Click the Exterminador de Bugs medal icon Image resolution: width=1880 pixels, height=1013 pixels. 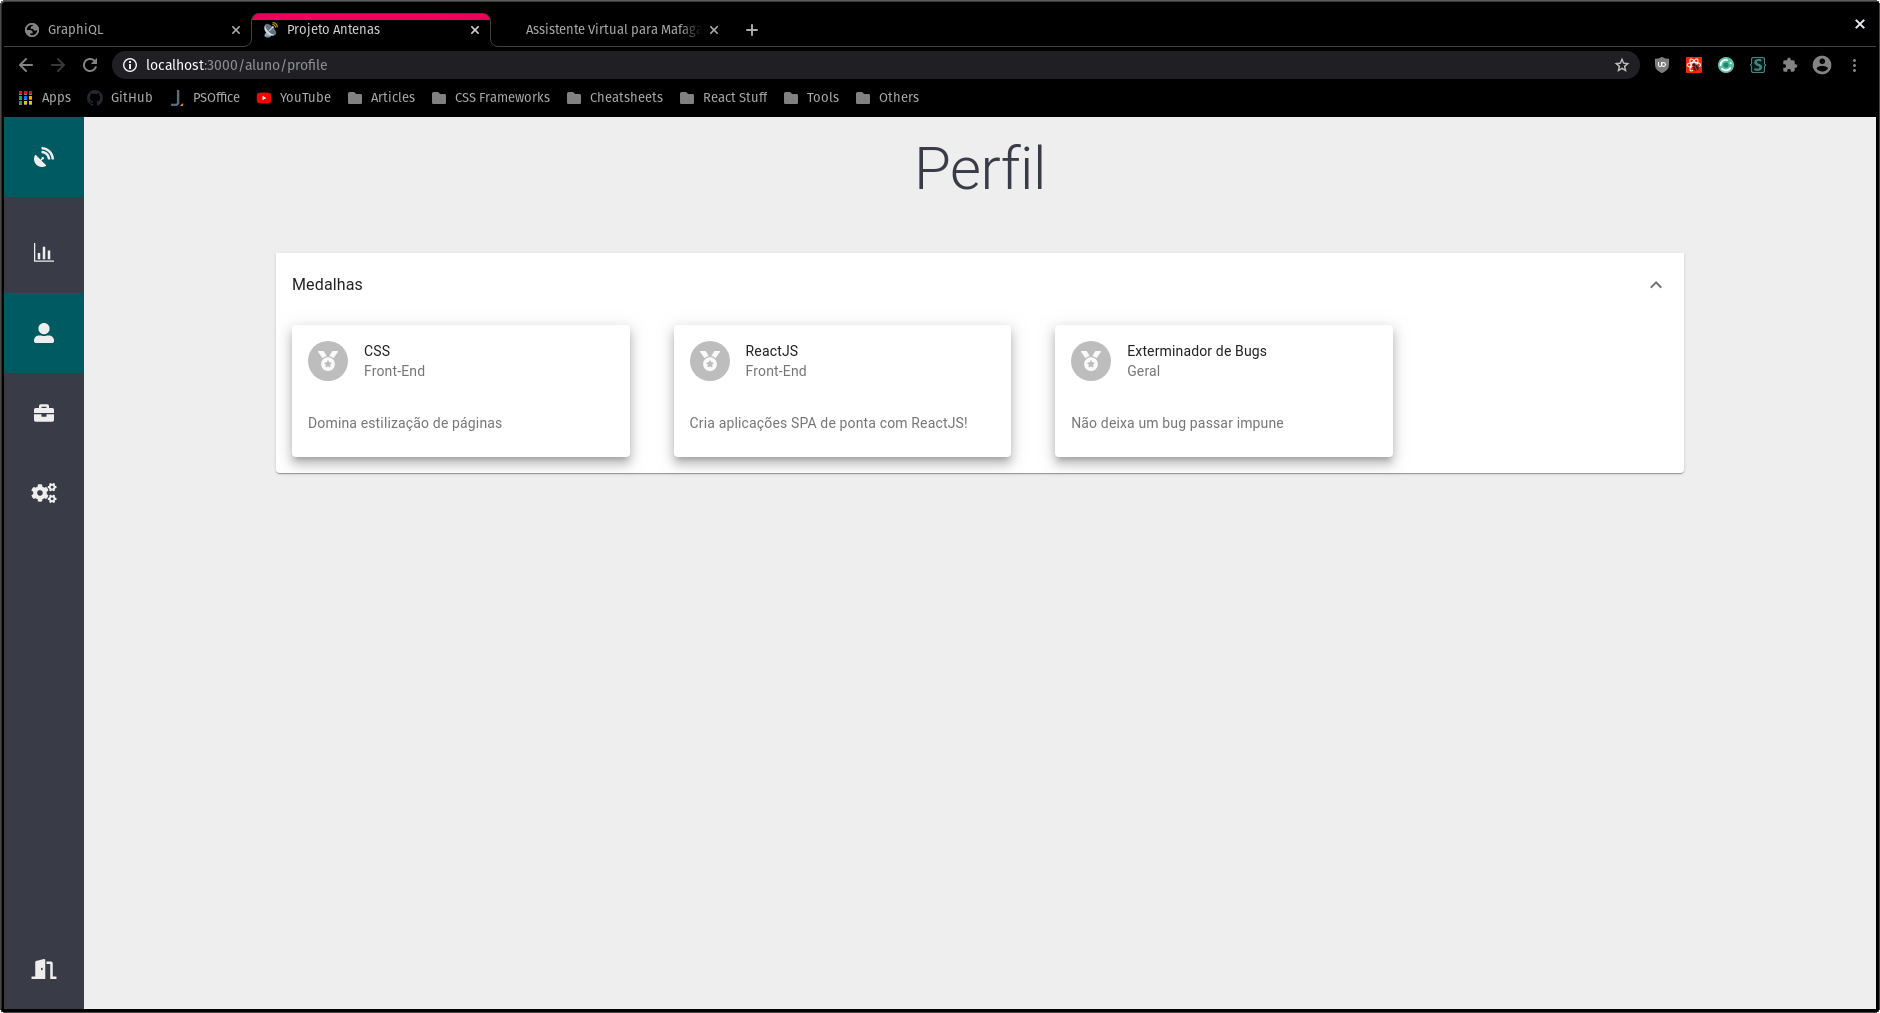click(x=1091, y=361)
